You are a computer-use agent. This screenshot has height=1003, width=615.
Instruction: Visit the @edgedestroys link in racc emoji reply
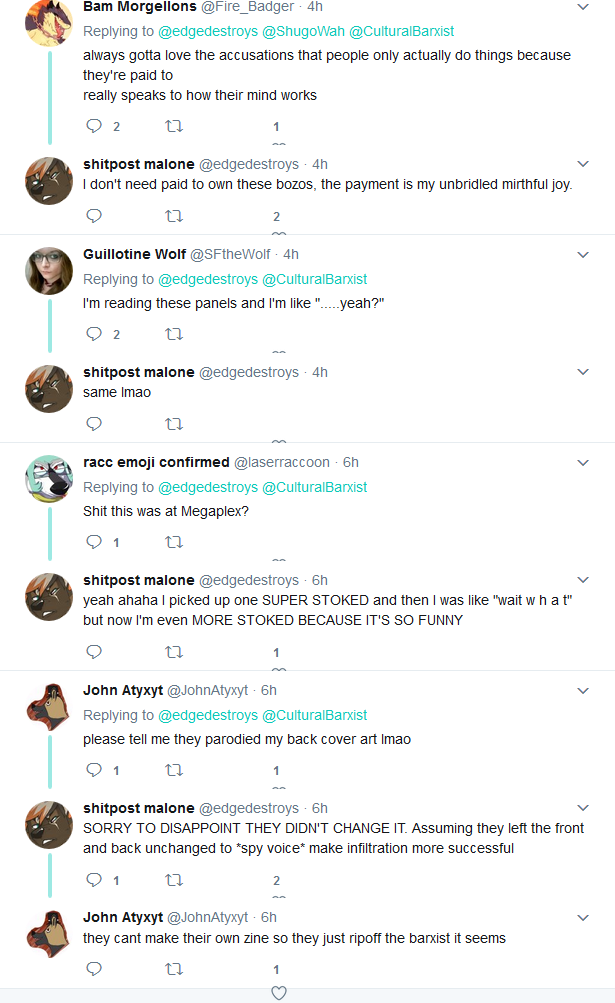click(x=208, y=487)
